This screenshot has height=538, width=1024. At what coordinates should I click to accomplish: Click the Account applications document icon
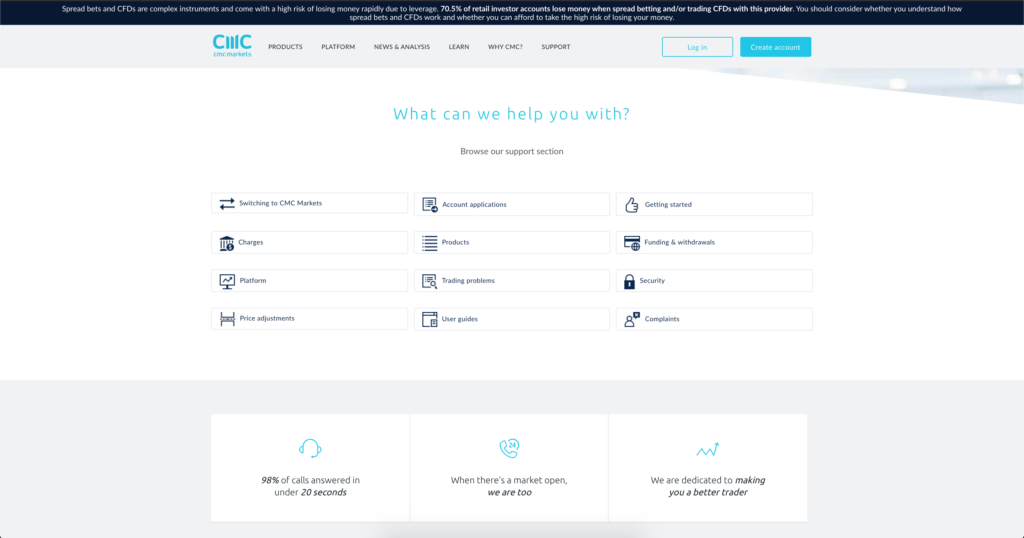(x=429, y=205)
